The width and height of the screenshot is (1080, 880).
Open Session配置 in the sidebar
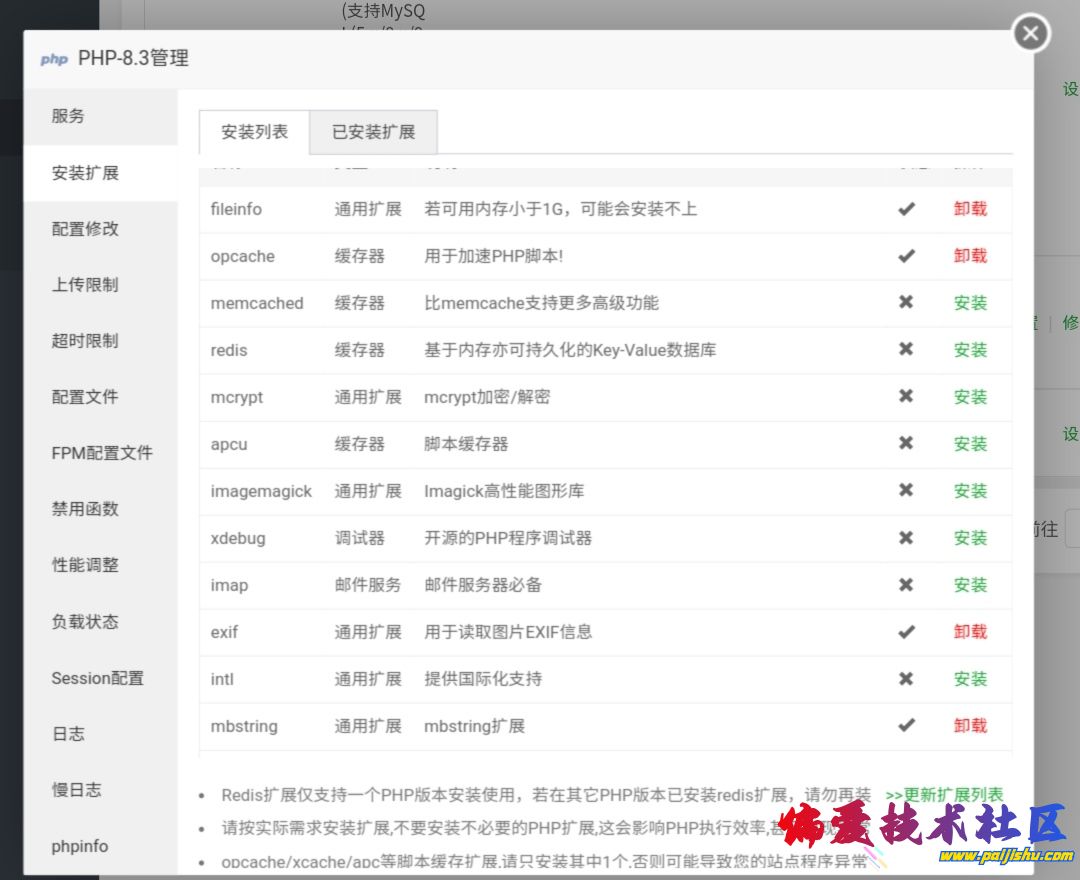[101, 678]
